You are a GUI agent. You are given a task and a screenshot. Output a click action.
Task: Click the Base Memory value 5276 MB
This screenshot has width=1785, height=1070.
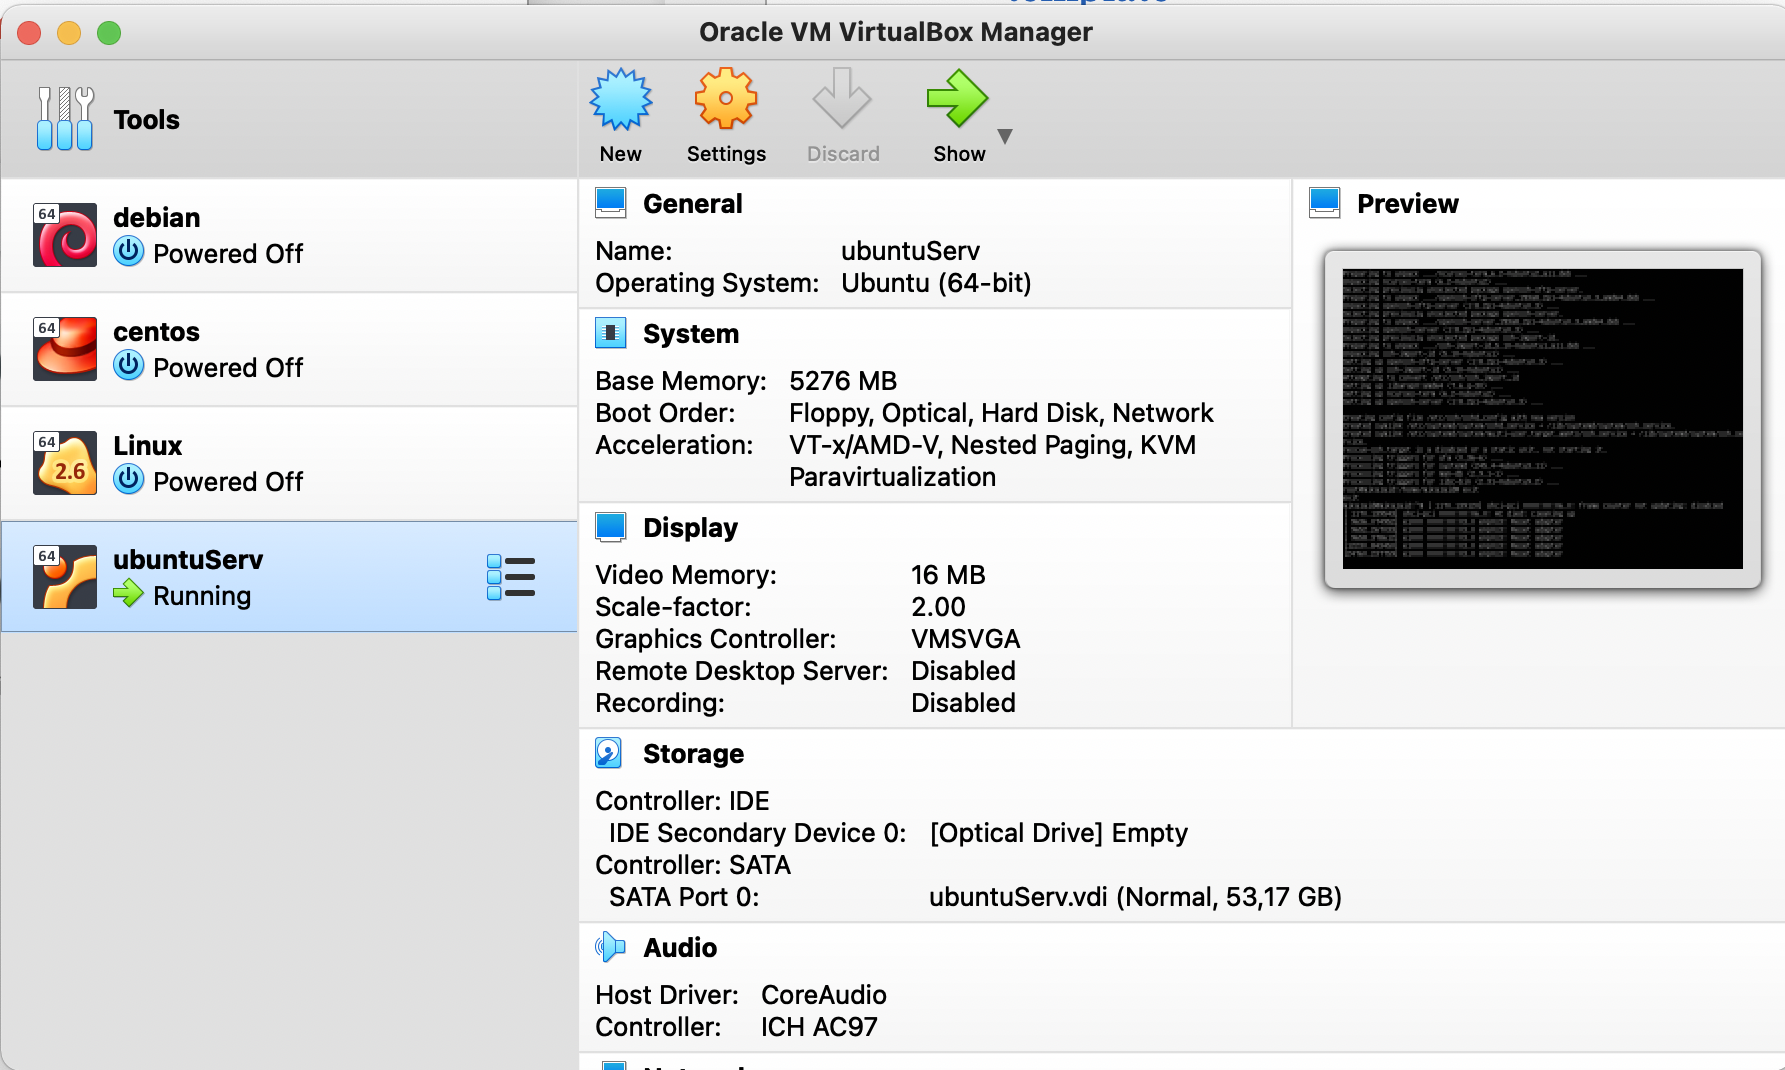click(x=843, y=381)
